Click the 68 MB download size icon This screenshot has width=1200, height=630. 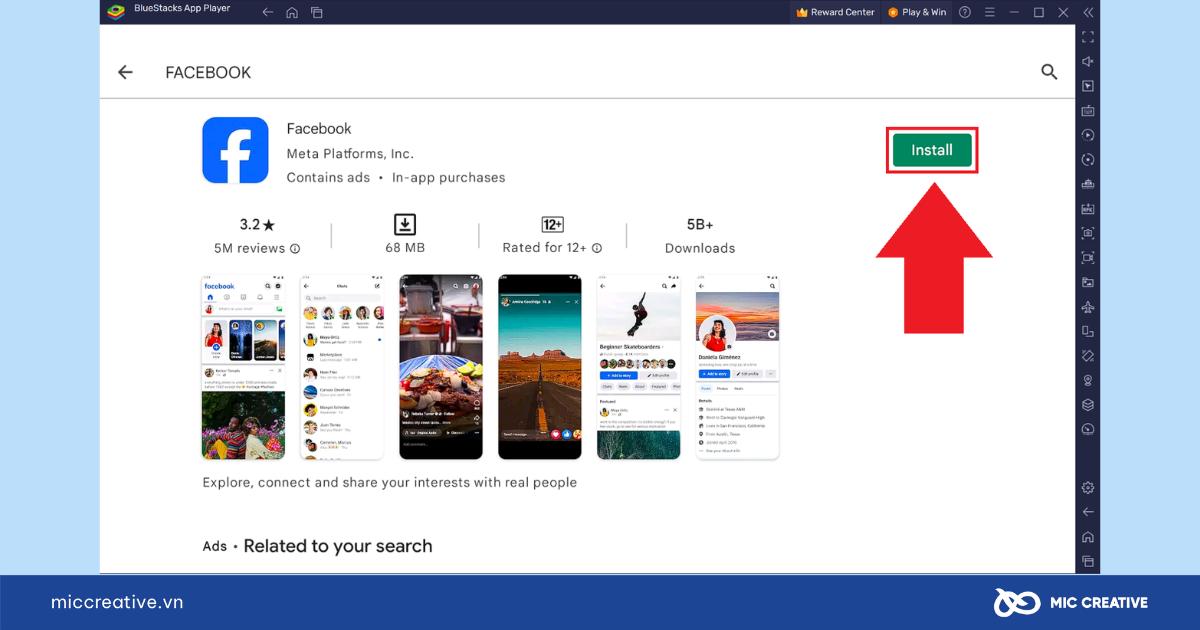click(405, 224)
